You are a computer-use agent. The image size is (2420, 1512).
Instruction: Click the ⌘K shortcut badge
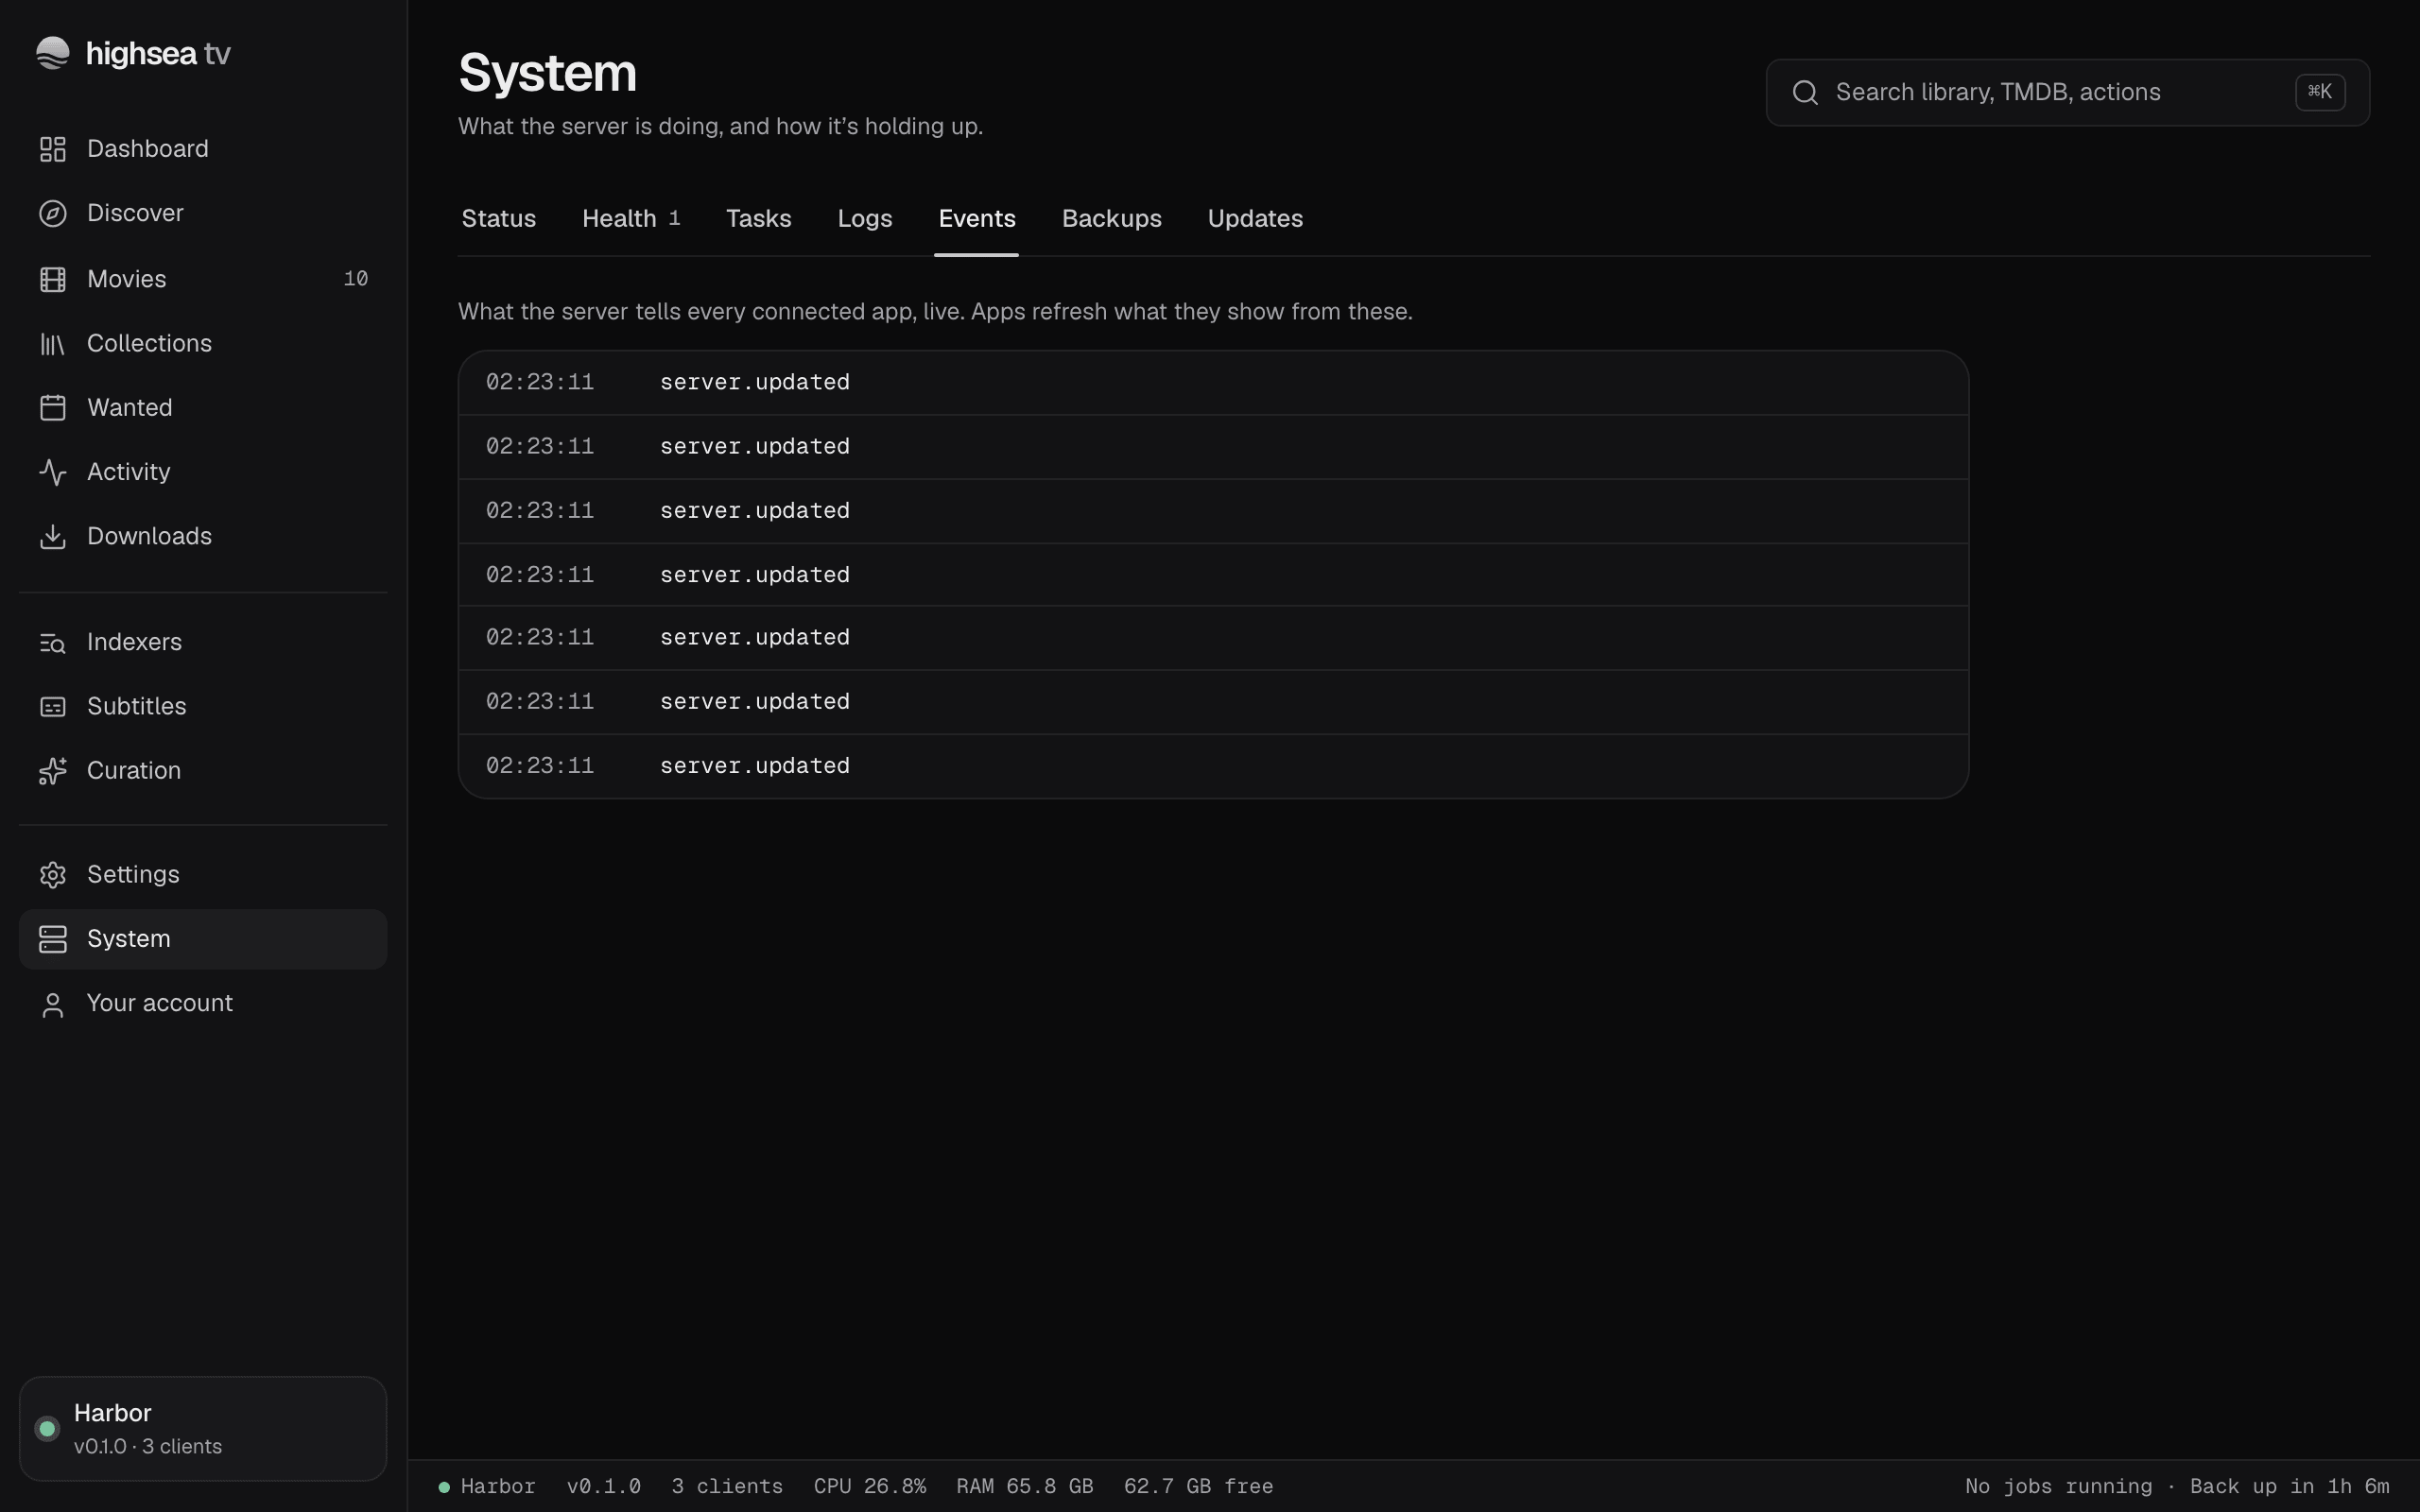(2319, 92)
